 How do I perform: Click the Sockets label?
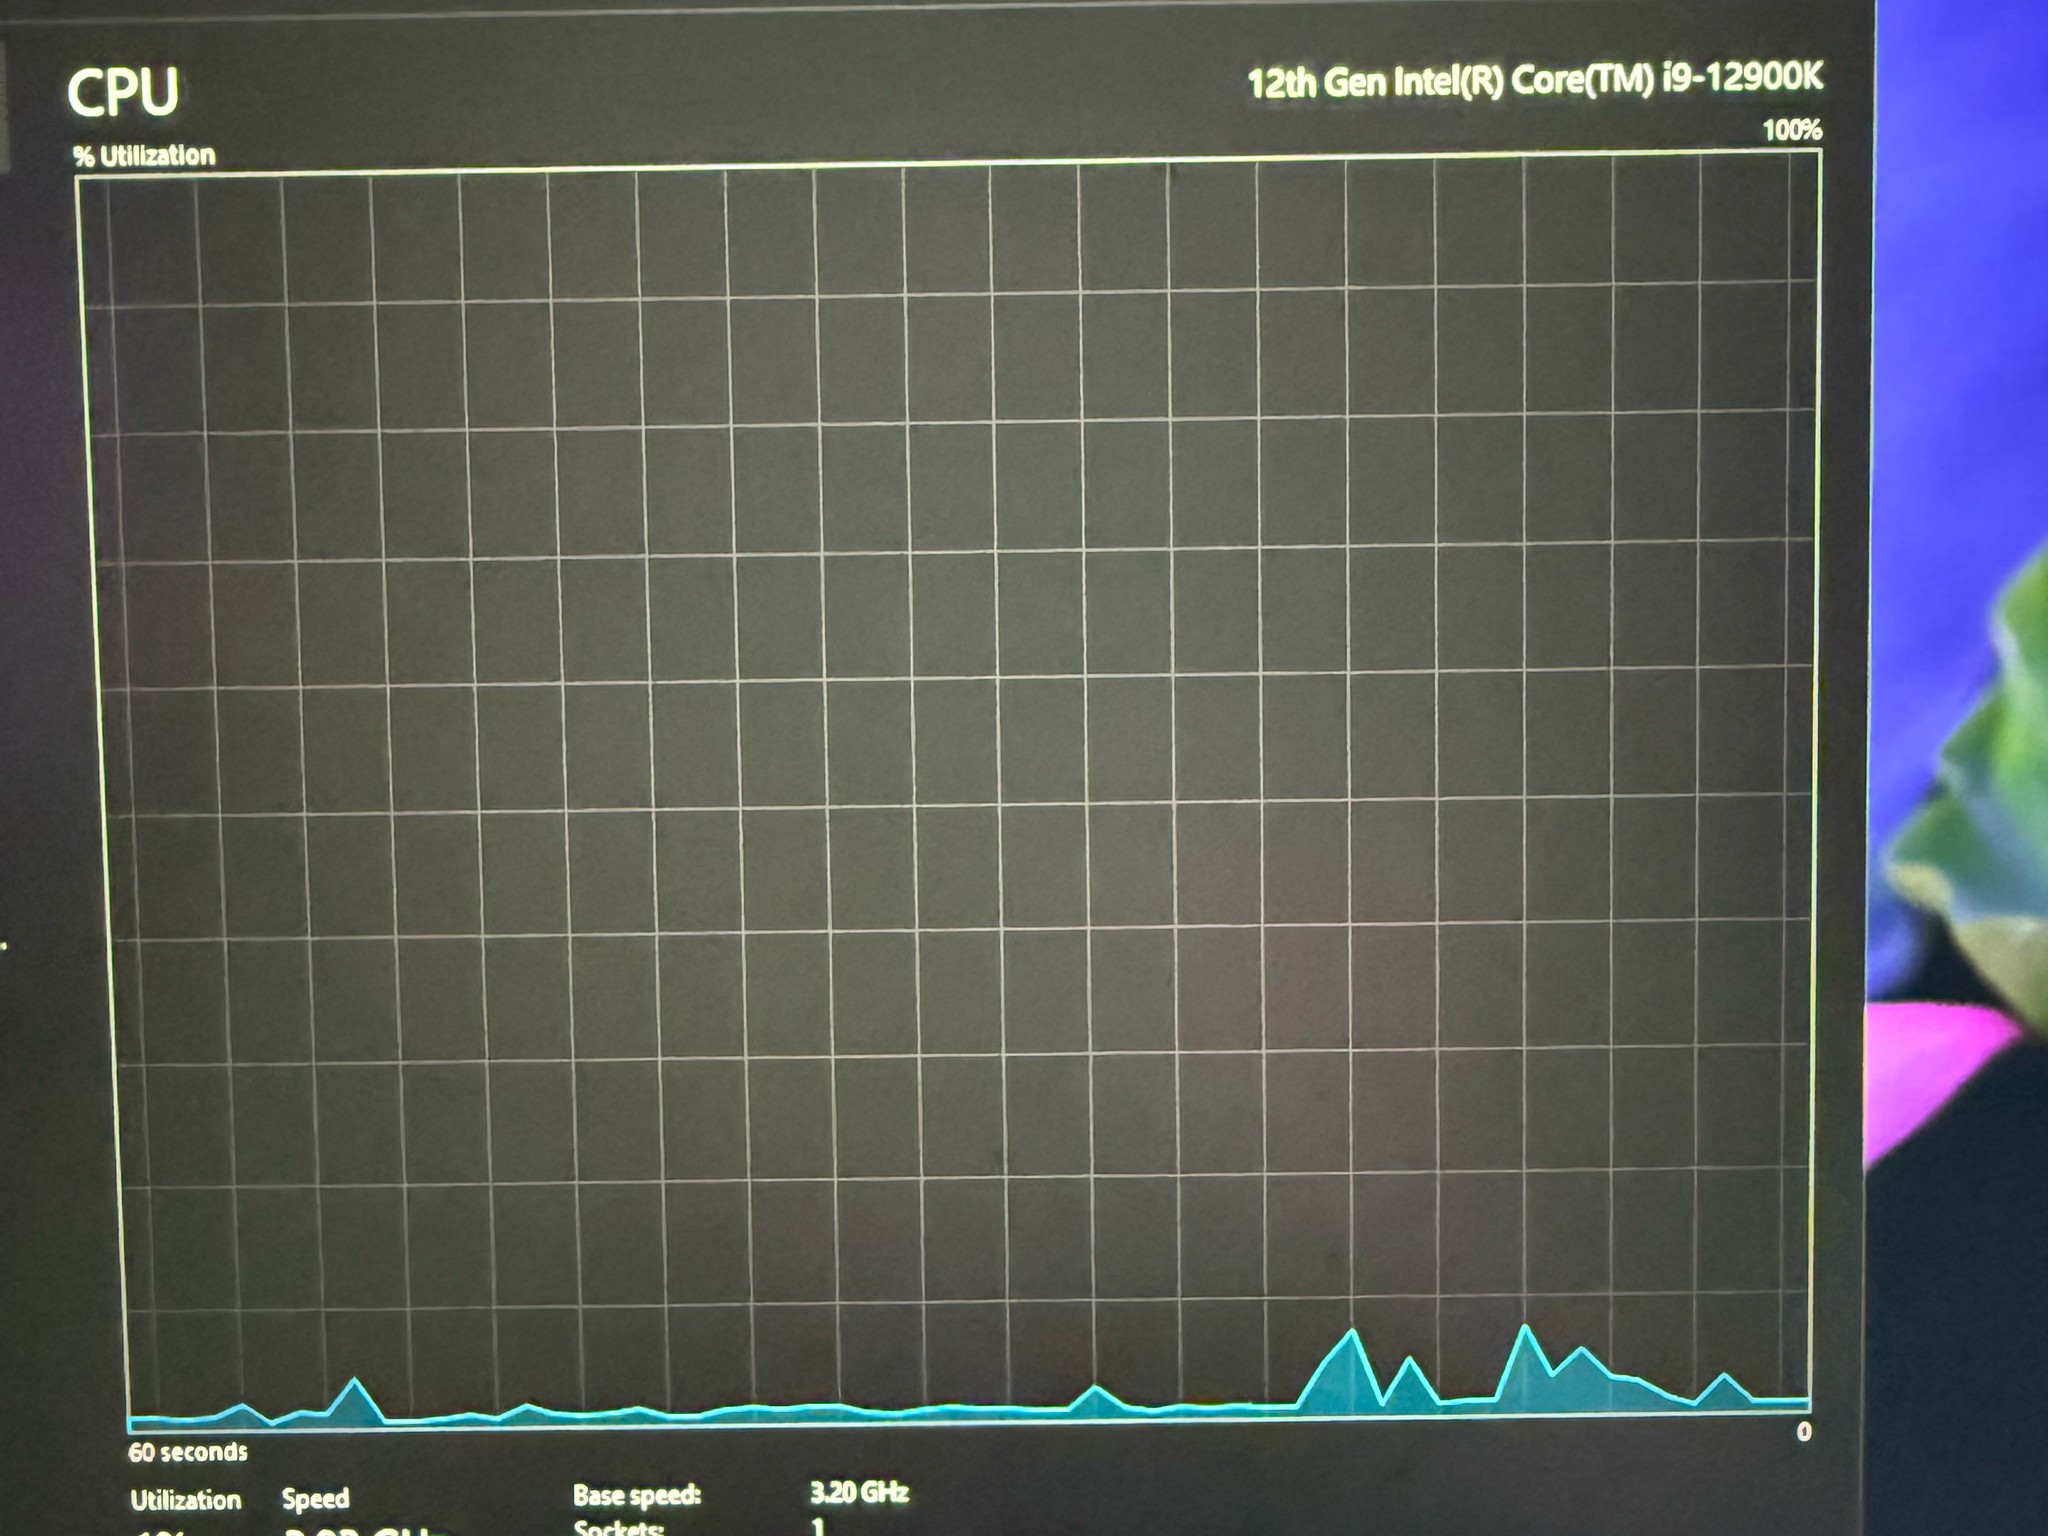(619, 1527)
